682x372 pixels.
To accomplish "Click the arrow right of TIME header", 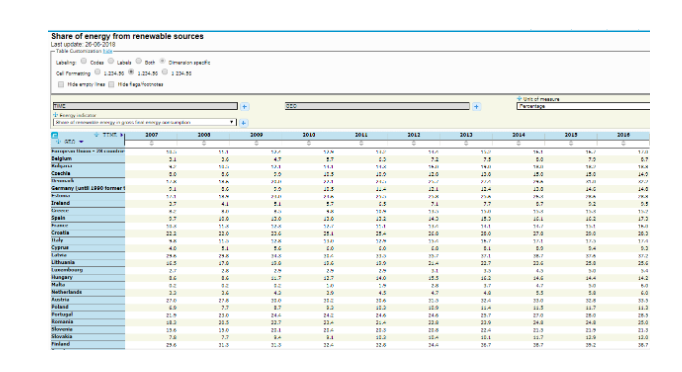I will (122, 135).
